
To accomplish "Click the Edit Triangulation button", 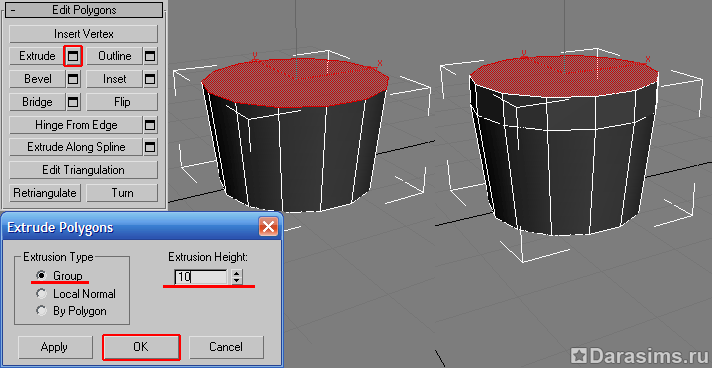I will click(84, 170).
